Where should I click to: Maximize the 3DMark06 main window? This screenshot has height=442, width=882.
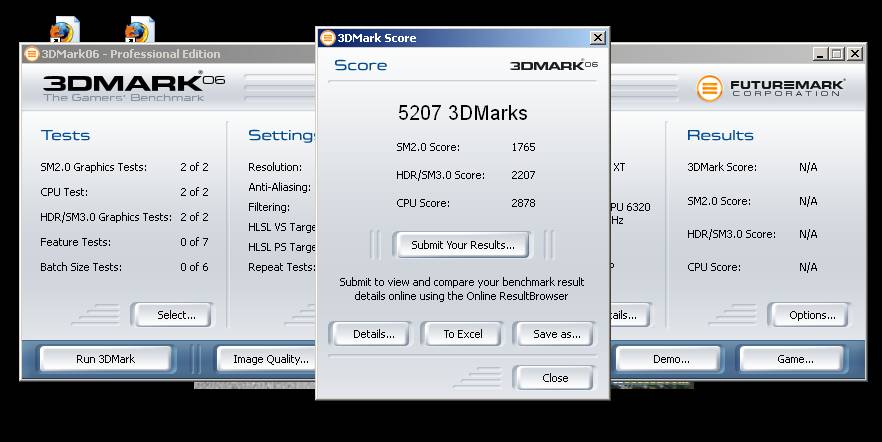coord(837,54)
